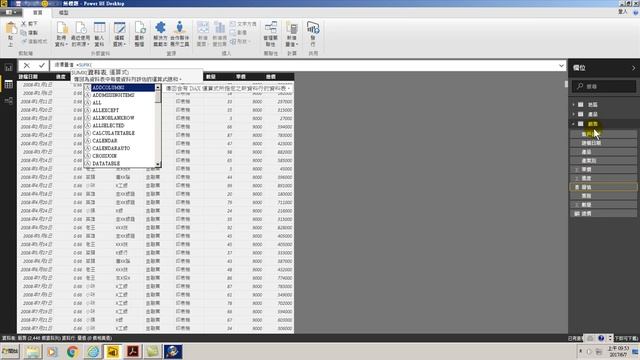Click the system tray clock
This screenshot has width=640, height=360.
pos(618,351)
